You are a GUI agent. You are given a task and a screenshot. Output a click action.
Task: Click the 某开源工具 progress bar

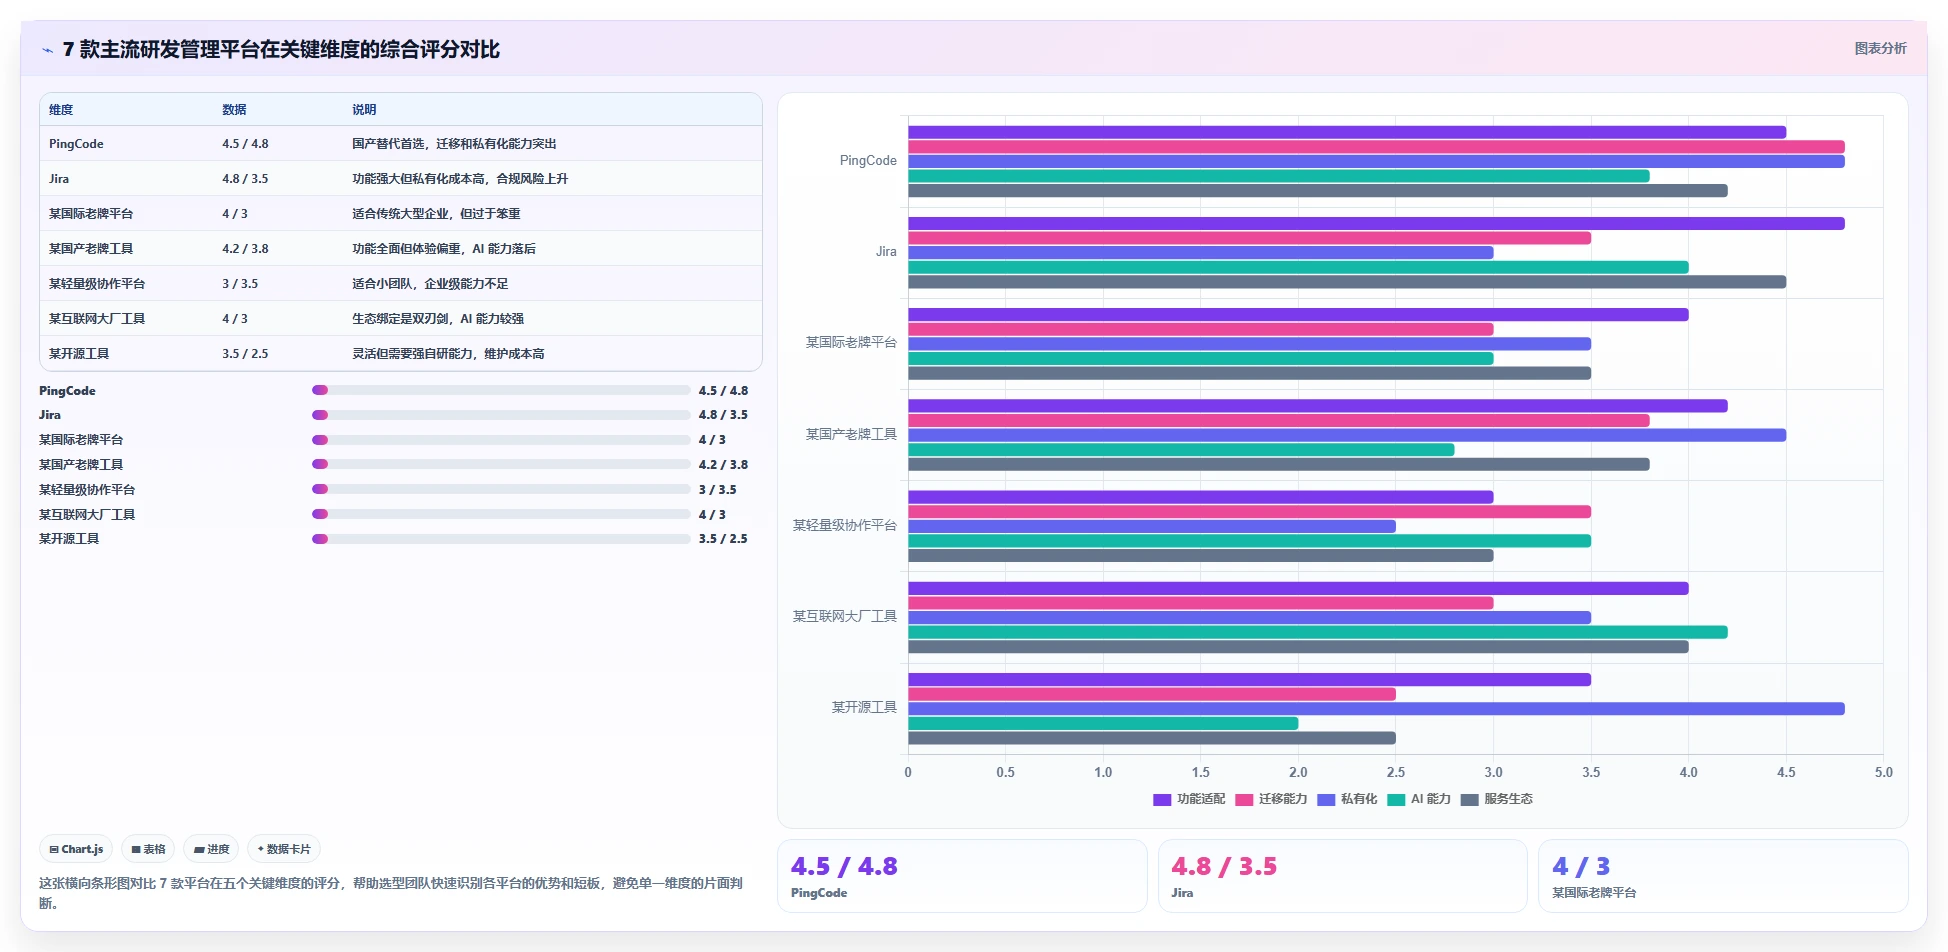501,539
